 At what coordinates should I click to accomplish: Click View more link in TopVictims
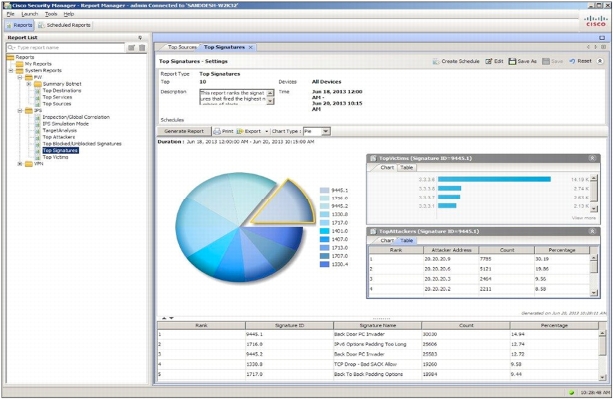point(583,218)
